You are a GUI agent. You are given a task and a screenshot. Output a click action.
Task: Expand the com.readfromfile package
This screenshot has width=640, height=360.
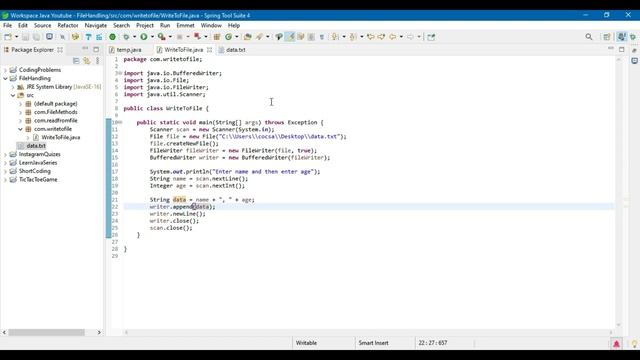coord(20,121)
